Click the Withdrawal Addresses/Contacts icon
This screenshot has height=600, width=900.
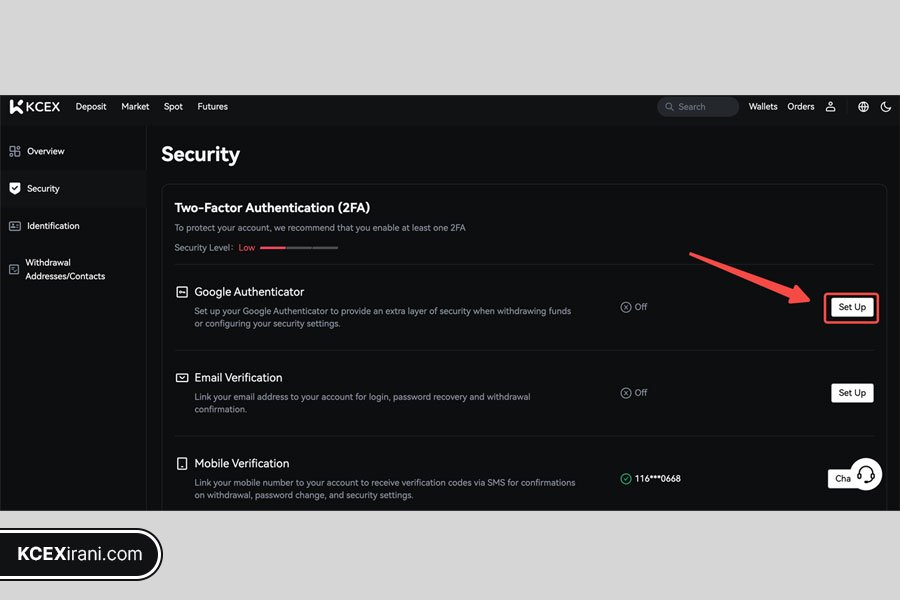(14, 269)
